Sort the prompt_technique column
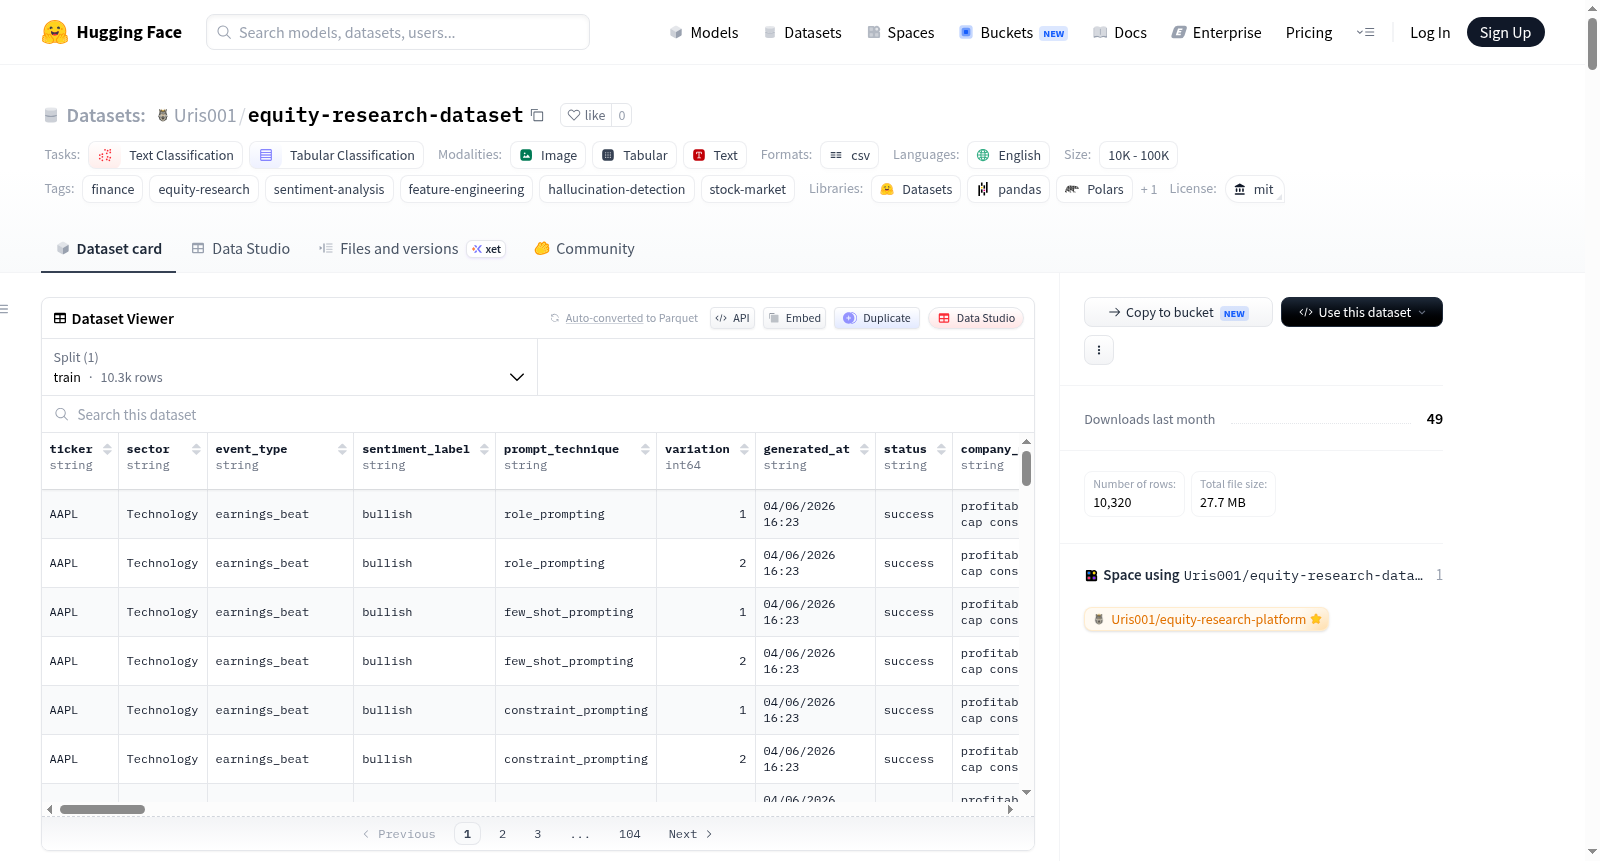Screen dimensions: 1600x861 (x=645, y=449)
